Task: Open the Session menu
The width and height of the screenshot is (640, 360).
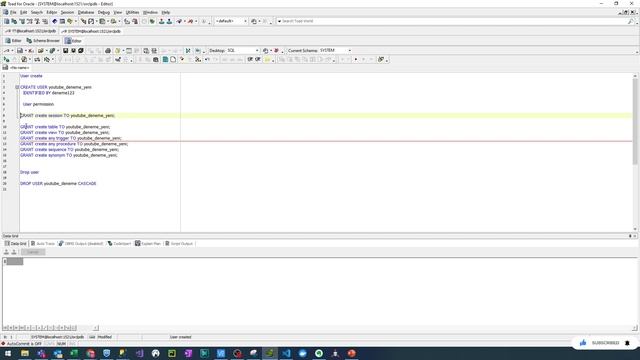Action: [67, 13]
